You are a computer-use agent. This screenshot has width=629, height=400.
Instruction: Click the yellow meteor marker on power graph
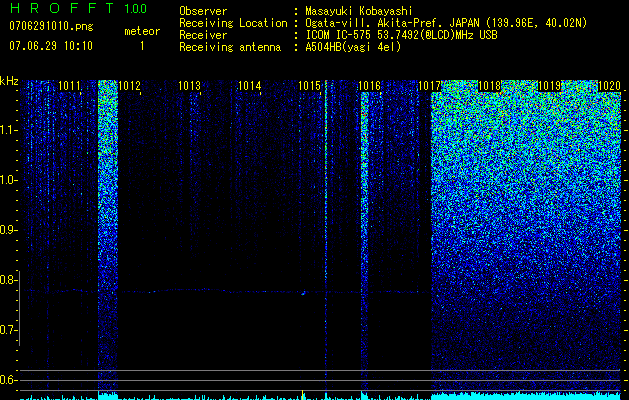click(x=302, y=394)
